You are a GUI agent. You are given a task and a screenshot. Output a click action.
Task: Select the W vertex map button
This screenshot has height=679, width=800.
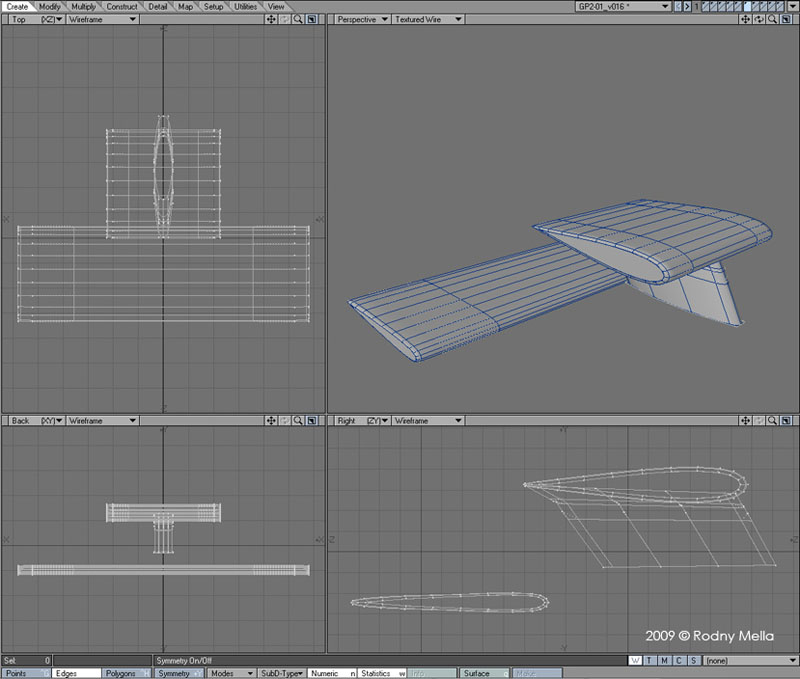636,661
